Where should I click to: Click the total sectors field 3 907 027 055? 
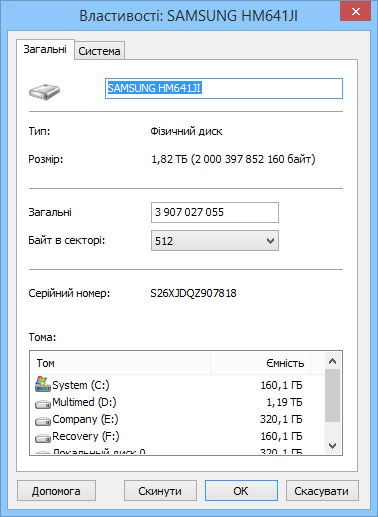pos(215,212)
